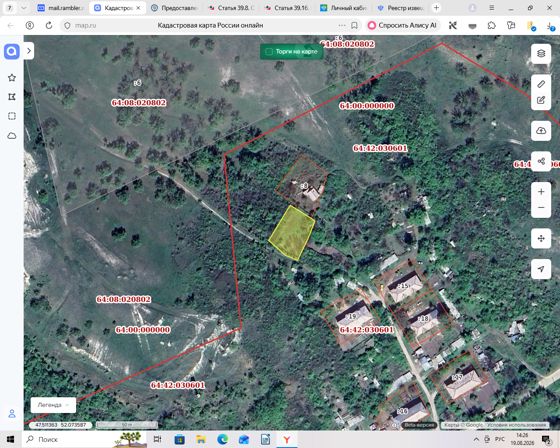Open user profile icon in sidebar

[x=12, y=414]
